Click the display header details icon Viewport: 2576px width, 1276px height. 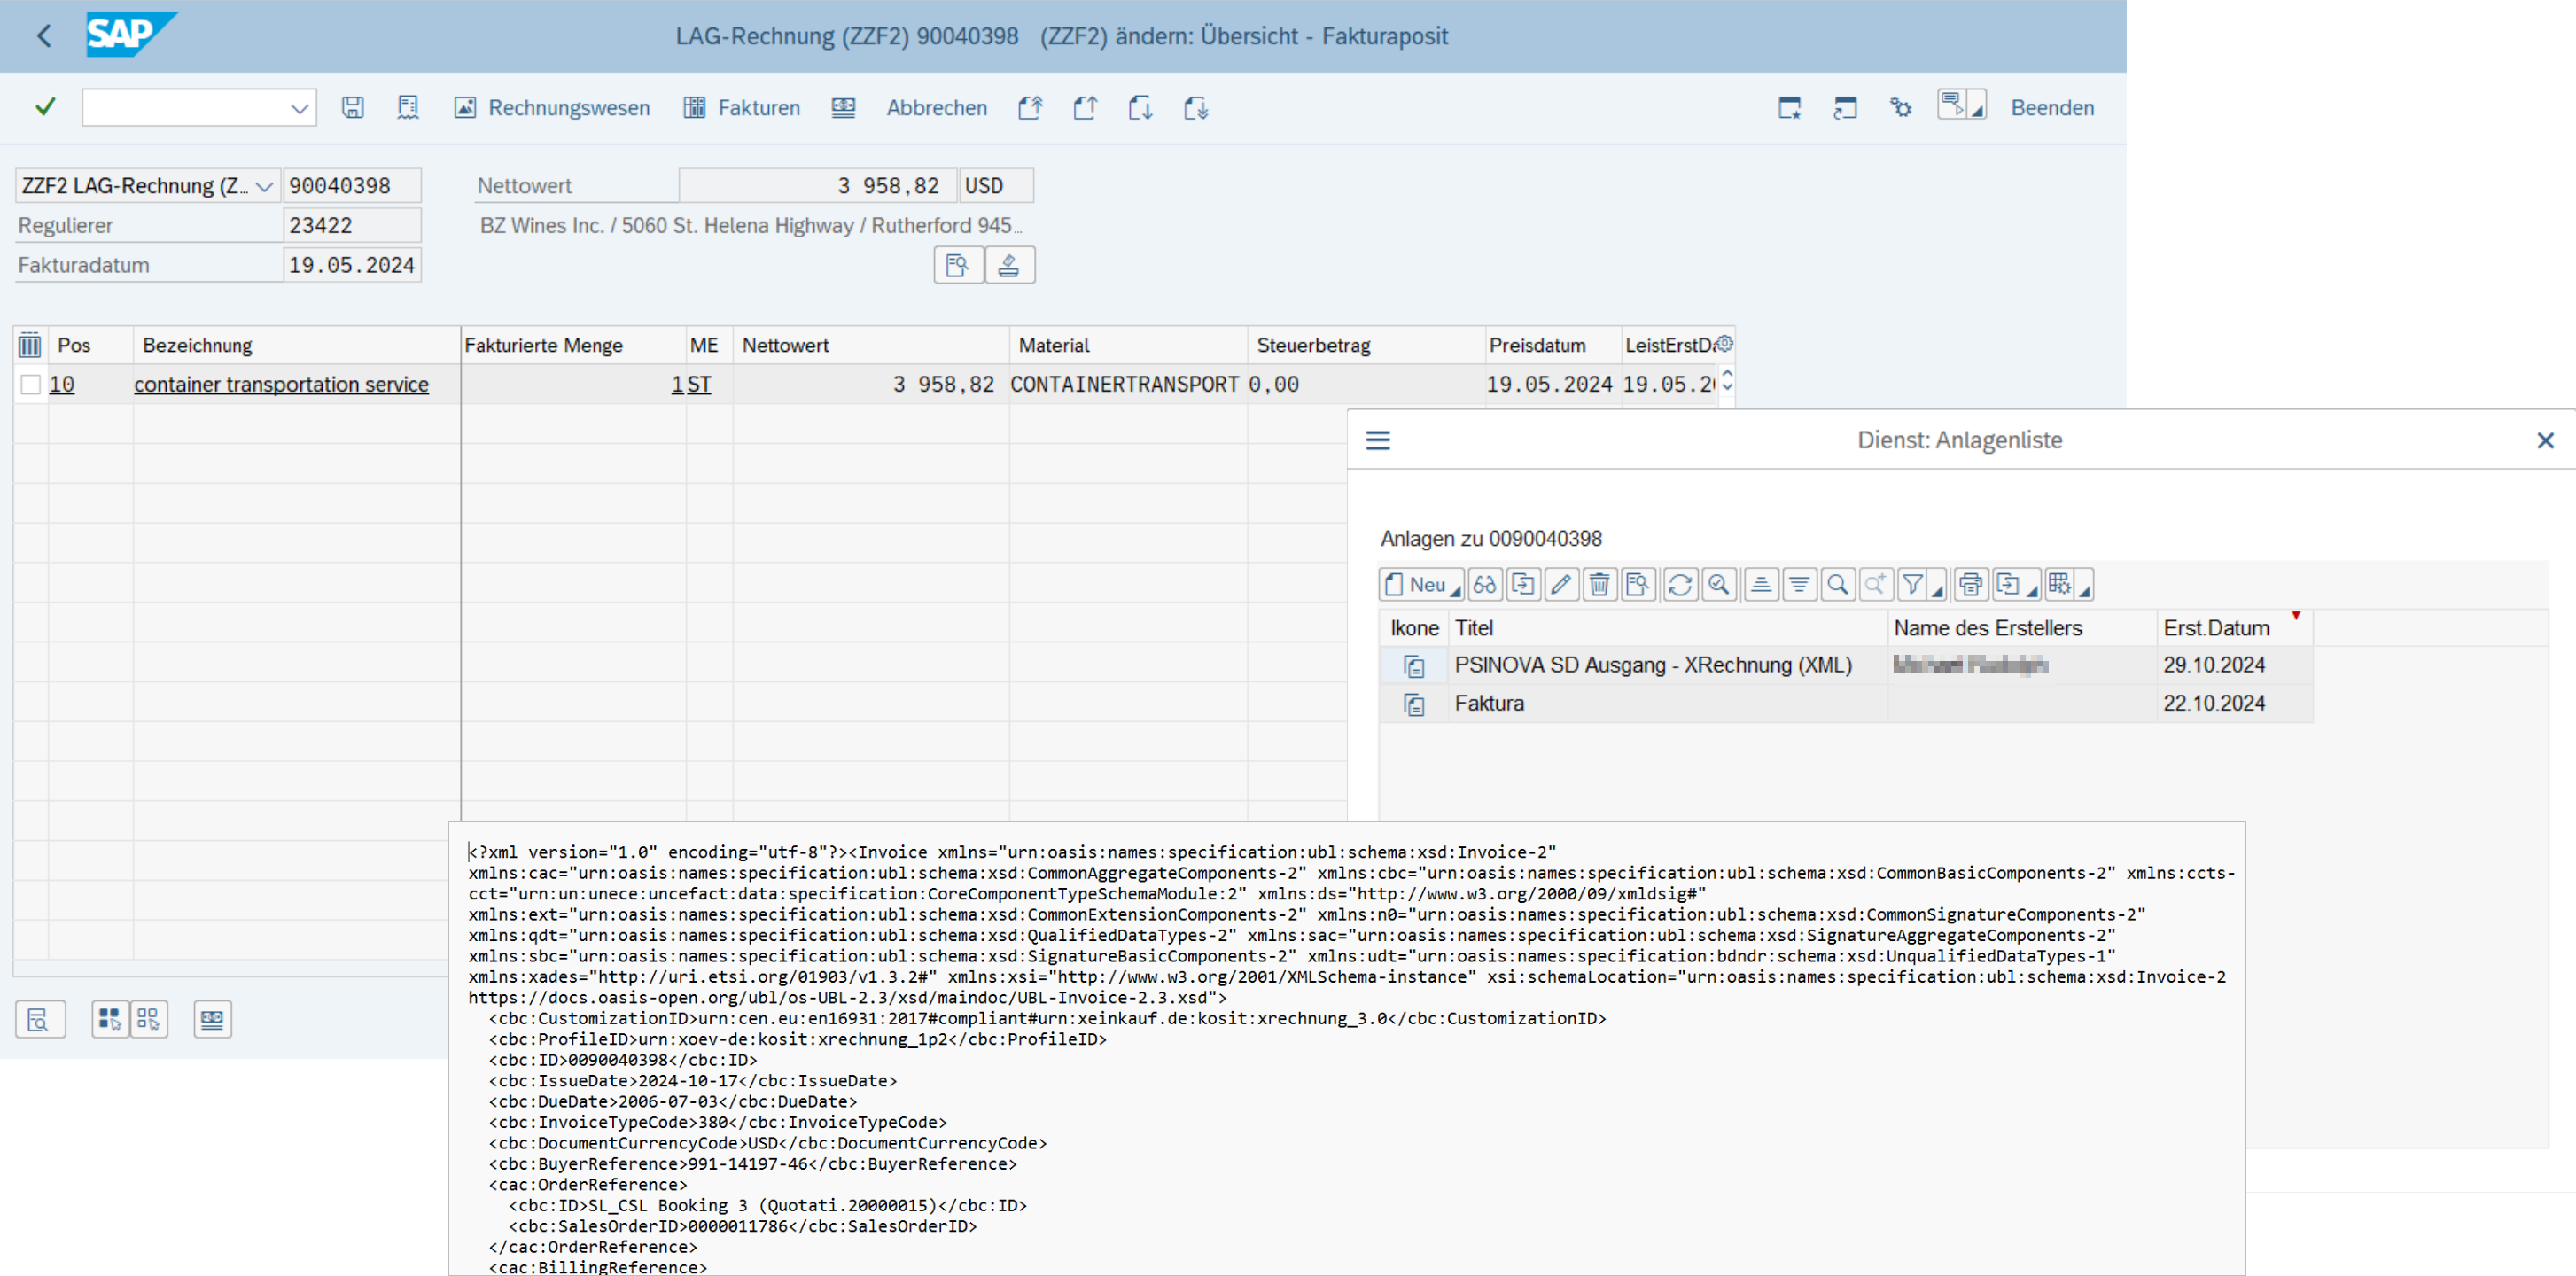click(958, 265)
